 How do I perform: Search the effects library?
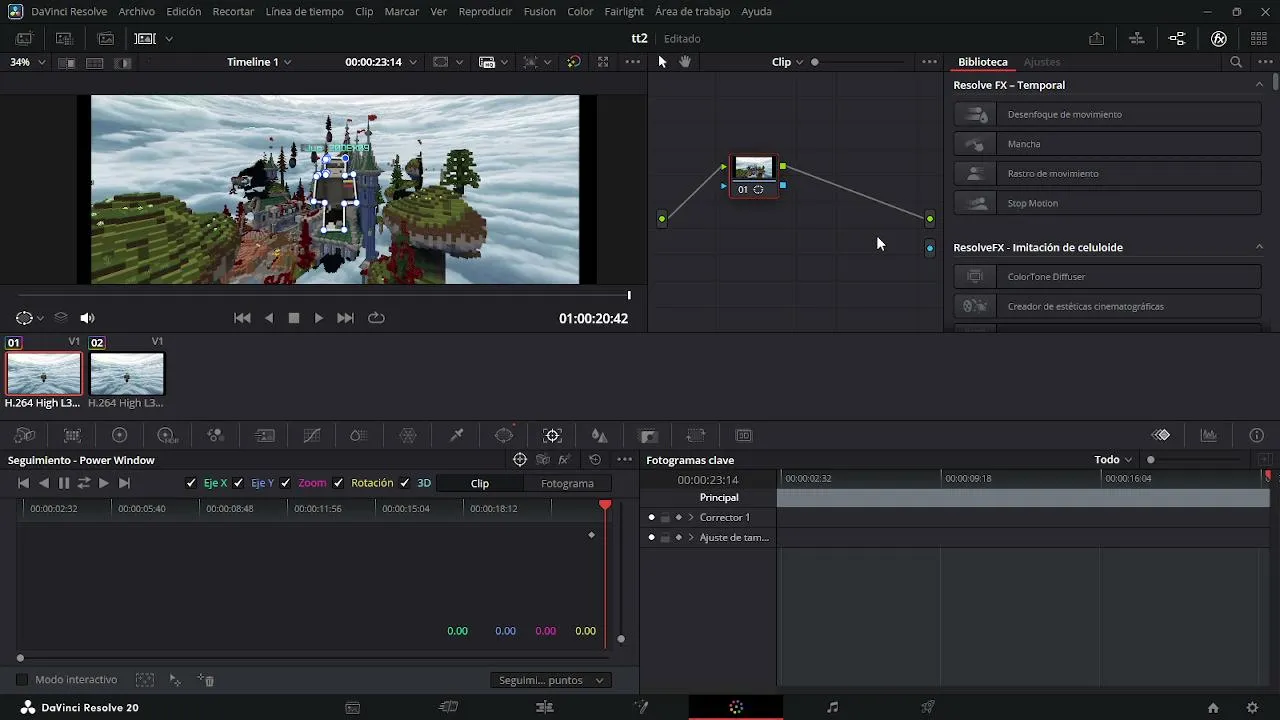[x=1236, y=62]
